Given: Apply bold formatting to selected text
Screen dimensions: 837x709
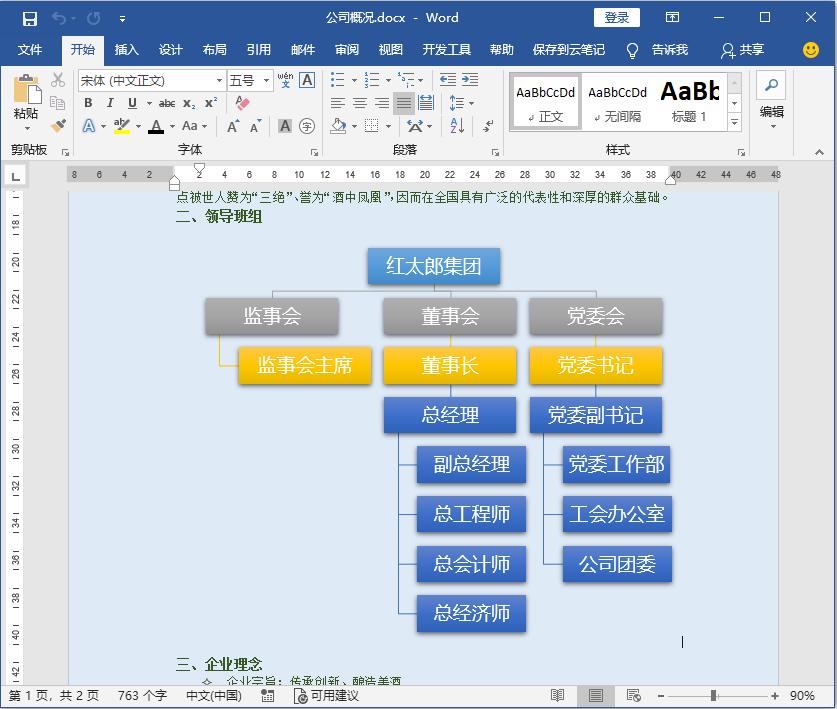Looking at the screenshot, I should 89,102.
